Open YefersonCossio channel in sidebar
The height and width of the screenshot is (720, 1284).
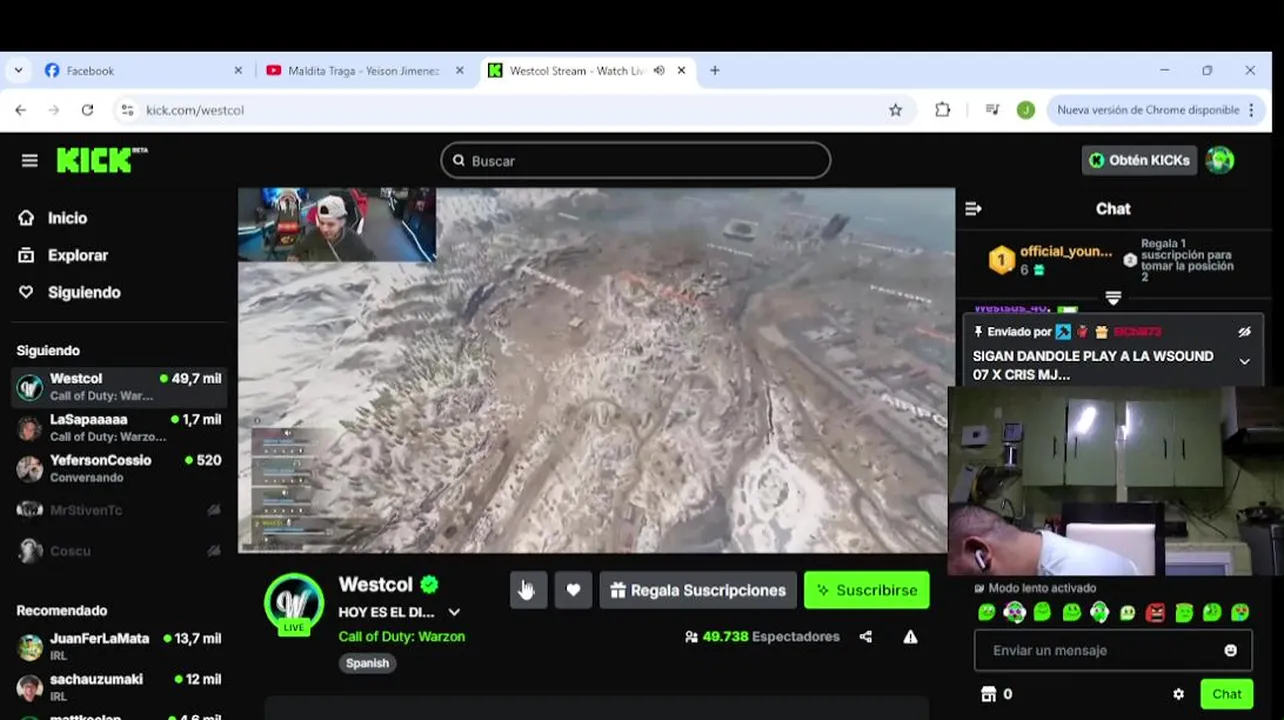coord(119,469)
